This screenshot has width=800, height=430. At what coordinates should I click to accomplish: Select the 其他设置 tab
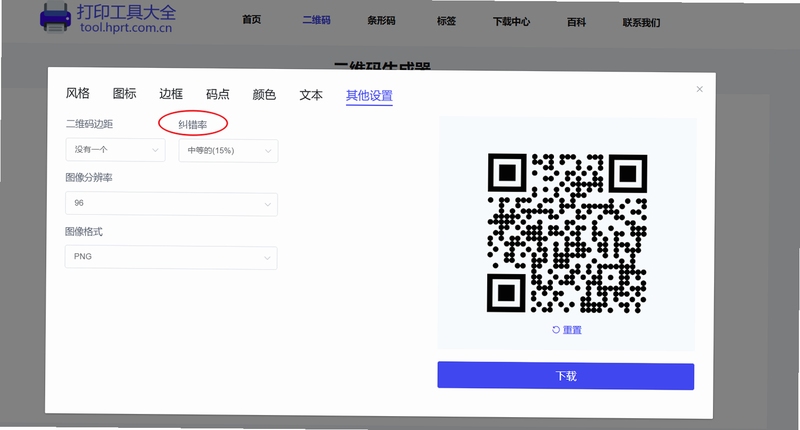[x=369, y=96]
